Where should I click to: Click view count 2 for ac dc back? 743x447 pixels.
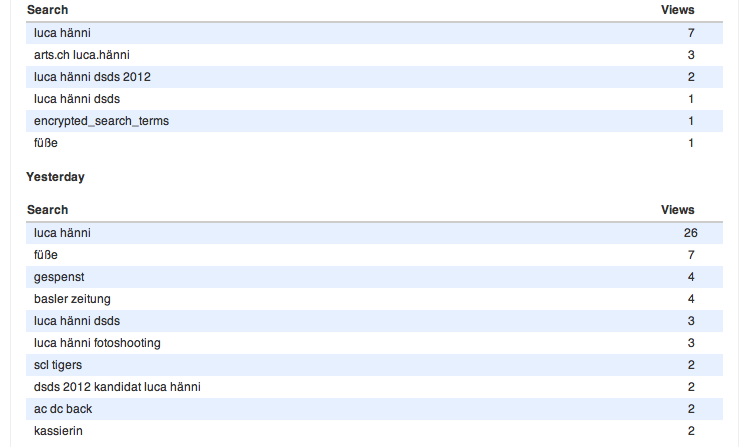coord(691,409)
